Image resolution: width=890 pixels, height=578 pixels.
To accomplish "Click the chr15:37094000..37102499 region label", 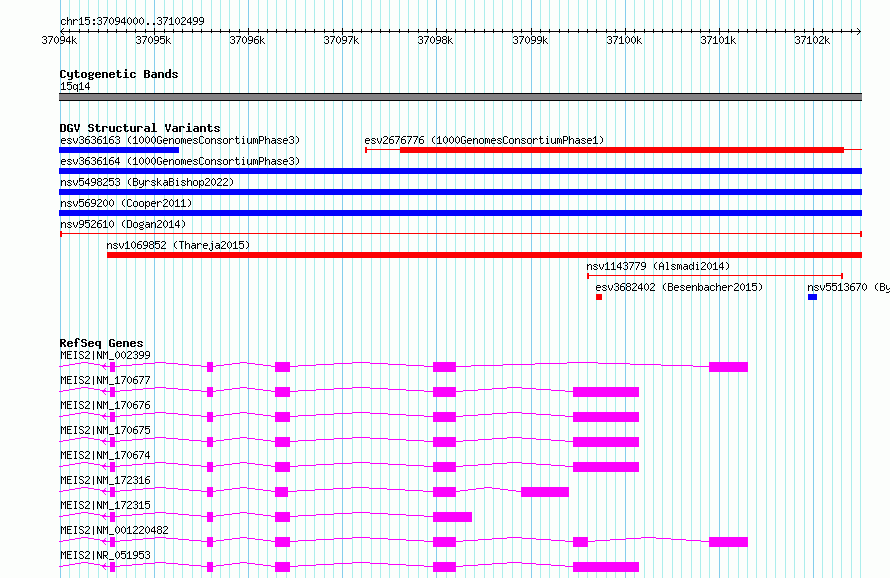I will 132,21.
